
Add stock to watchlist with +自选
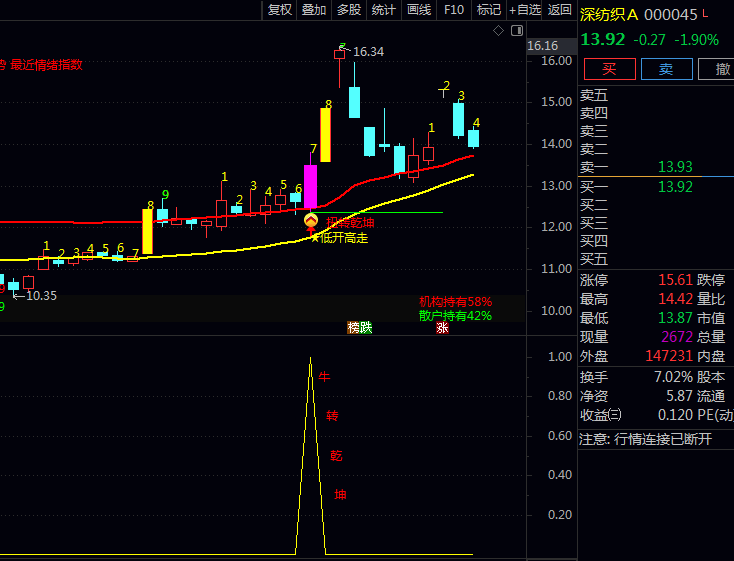point(525,10)
